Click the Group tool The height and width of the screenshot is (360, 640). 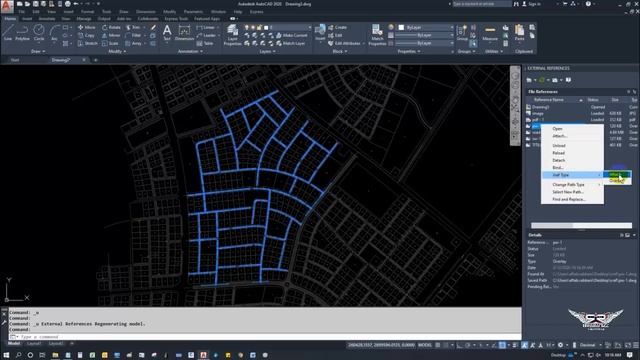(x=462, y=33)
